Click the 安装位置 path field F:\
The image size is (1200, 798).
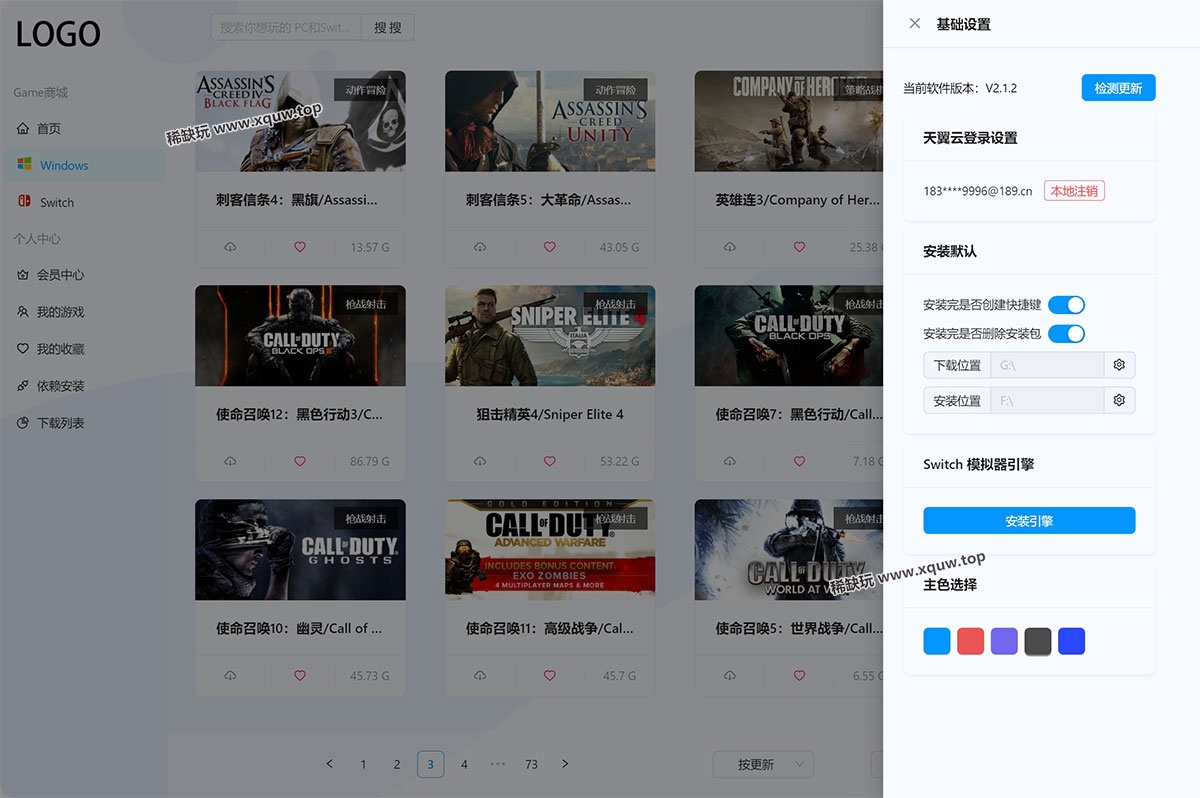pos(1047,400)
